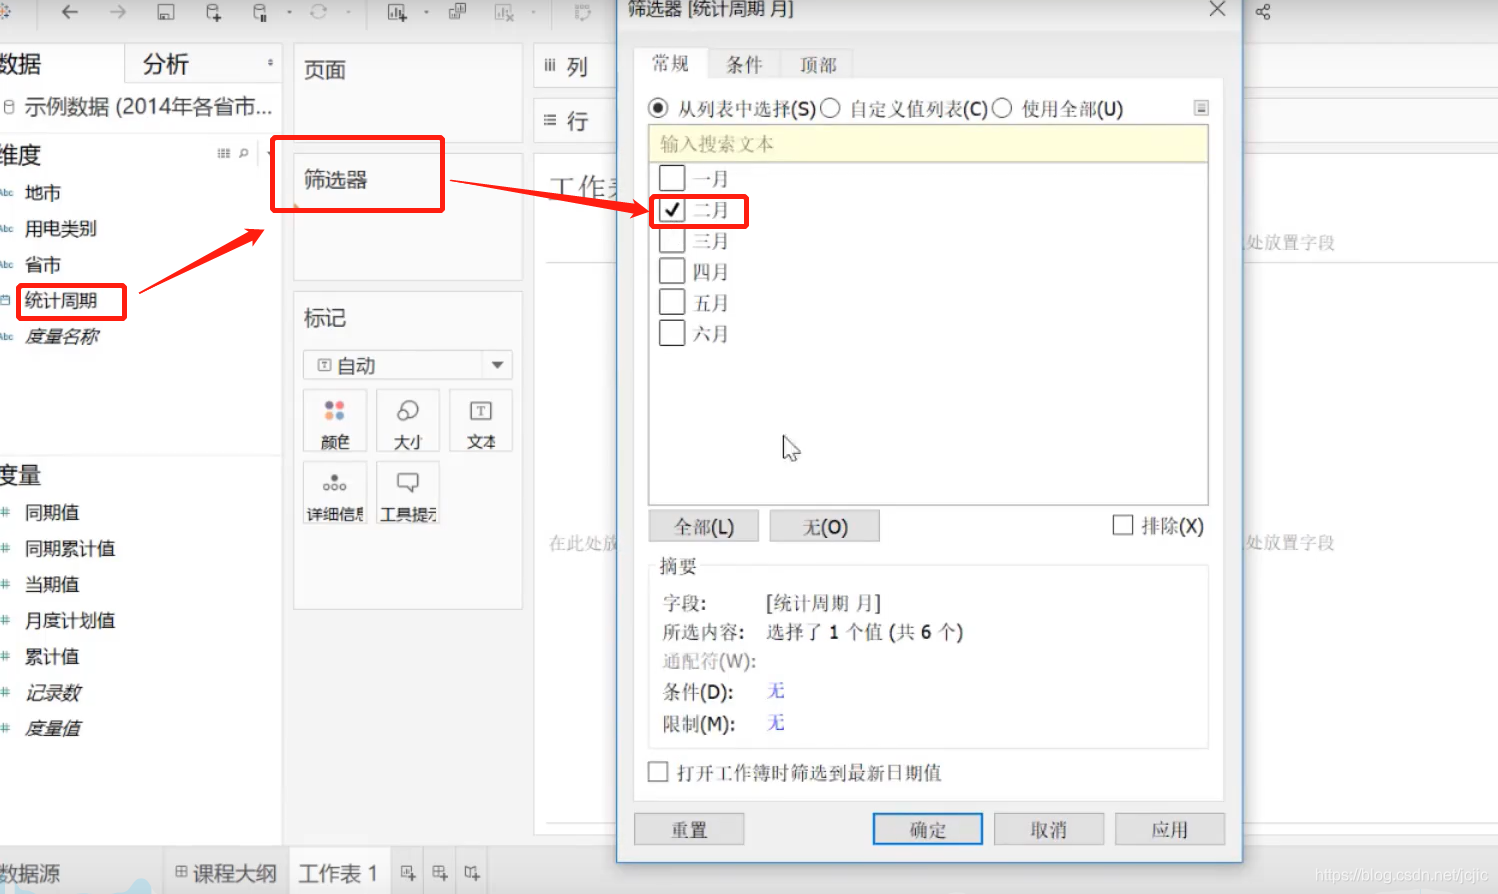
Task: Enable the 排除(X) exclude checkbox
Action: click(x=1123, y=525)
